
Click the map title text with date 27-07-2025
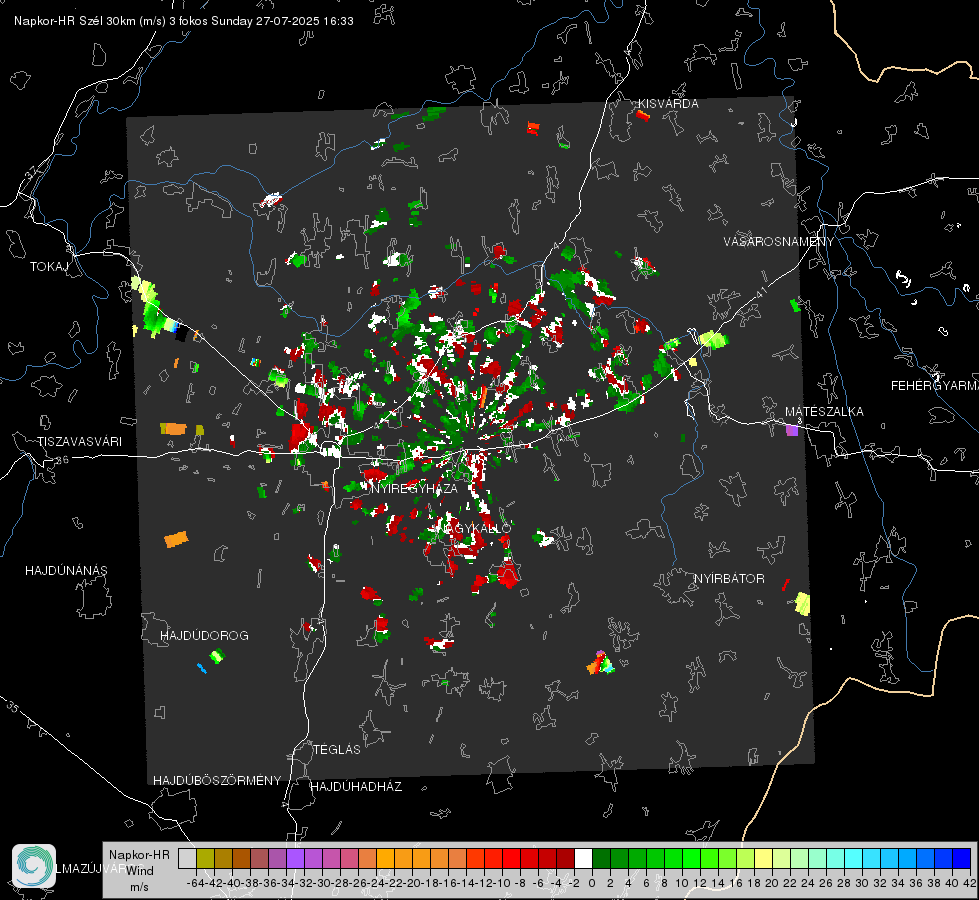click(184, 21)
